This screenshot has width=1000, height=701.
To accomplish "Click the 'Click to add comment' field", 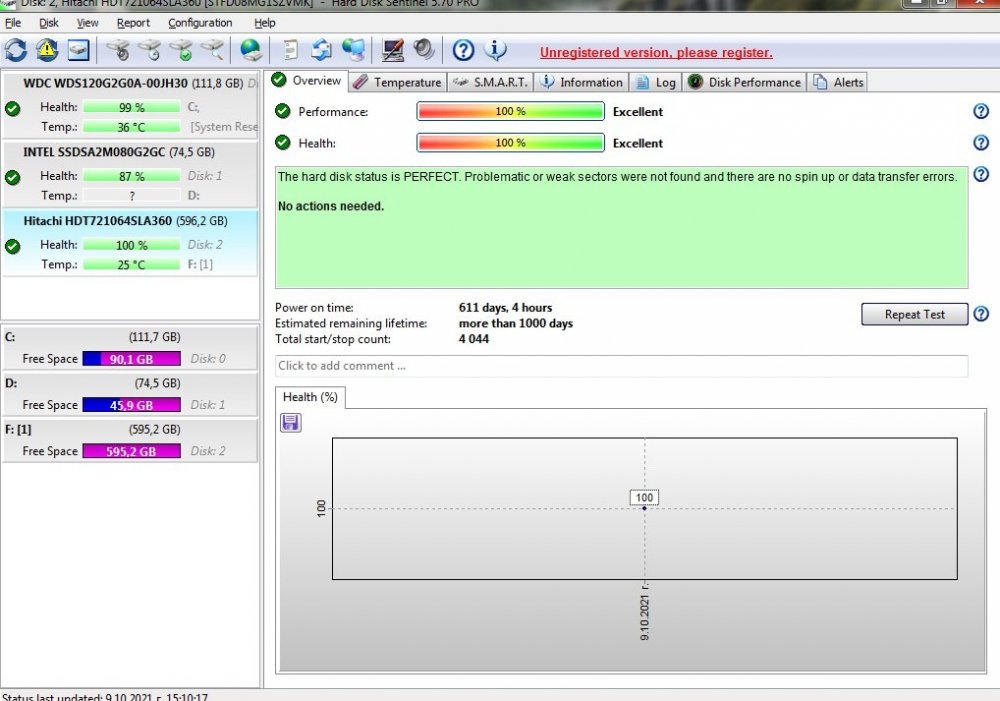I will point(621,366).
